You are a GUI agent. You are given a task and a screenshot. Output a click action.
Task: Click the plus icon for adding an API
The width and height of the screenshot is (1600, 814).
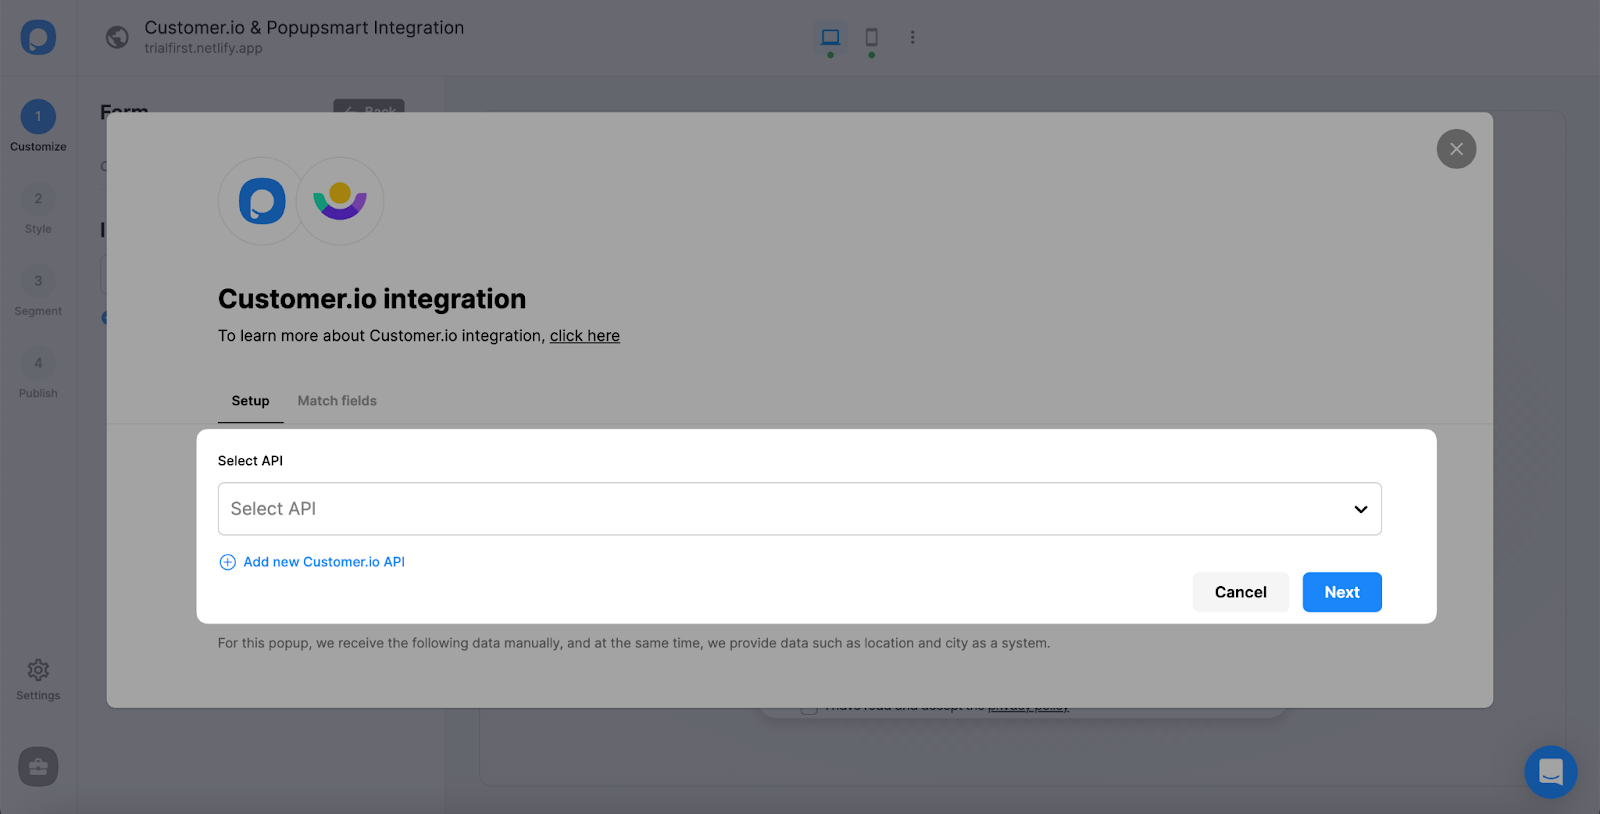click(227, 562)
